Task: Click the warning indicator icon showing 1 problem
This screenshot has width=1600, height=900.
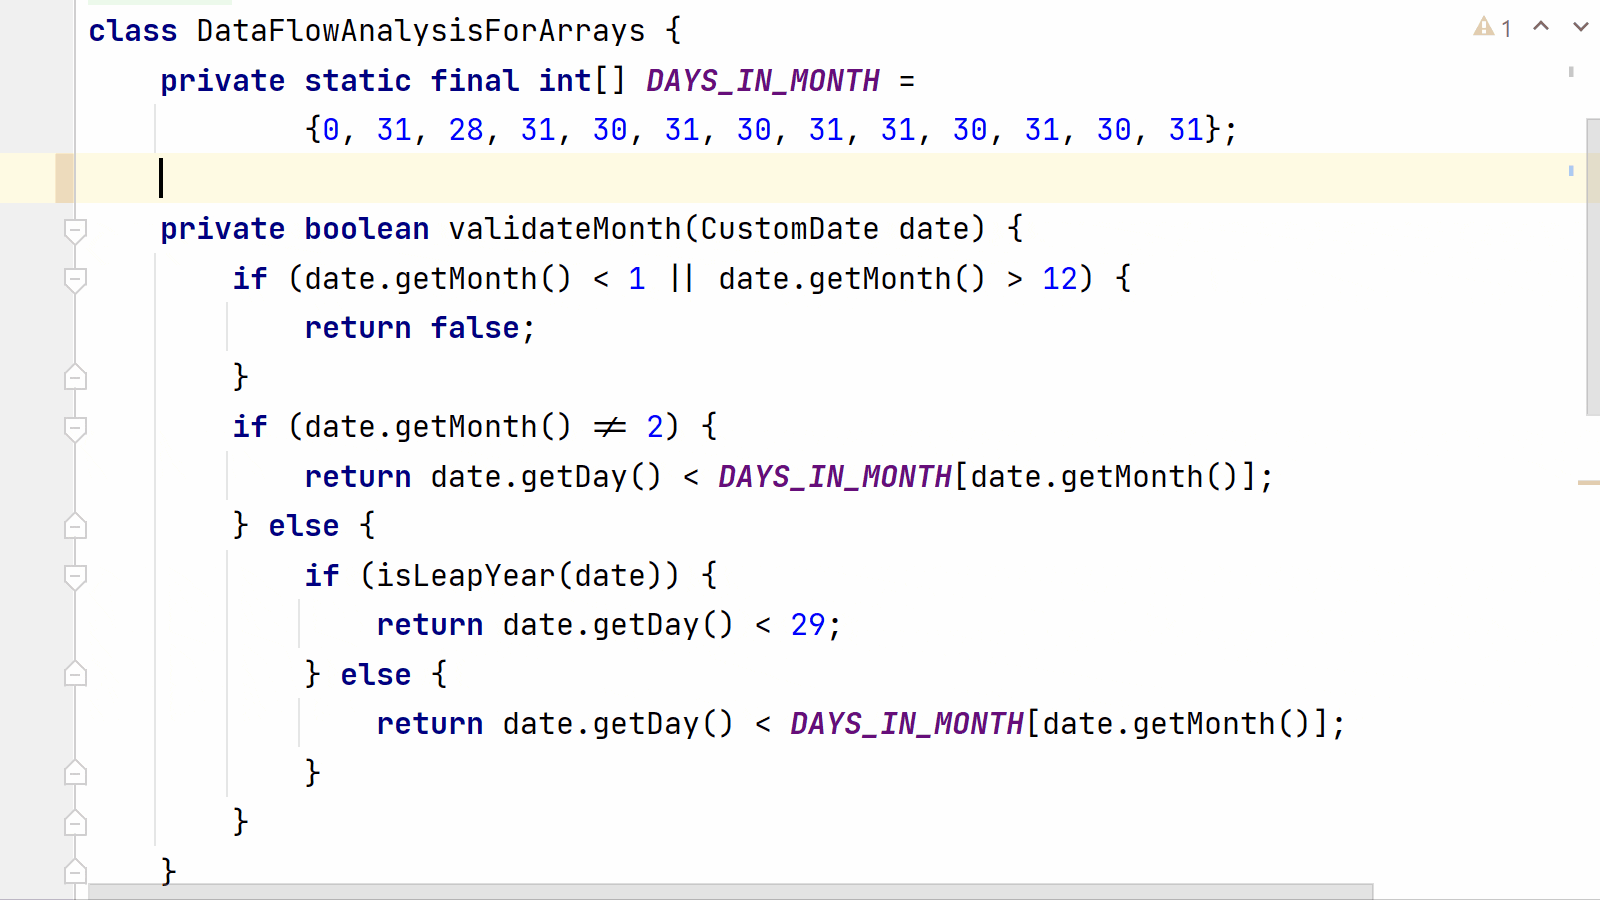Action: tap(1484, 27)
